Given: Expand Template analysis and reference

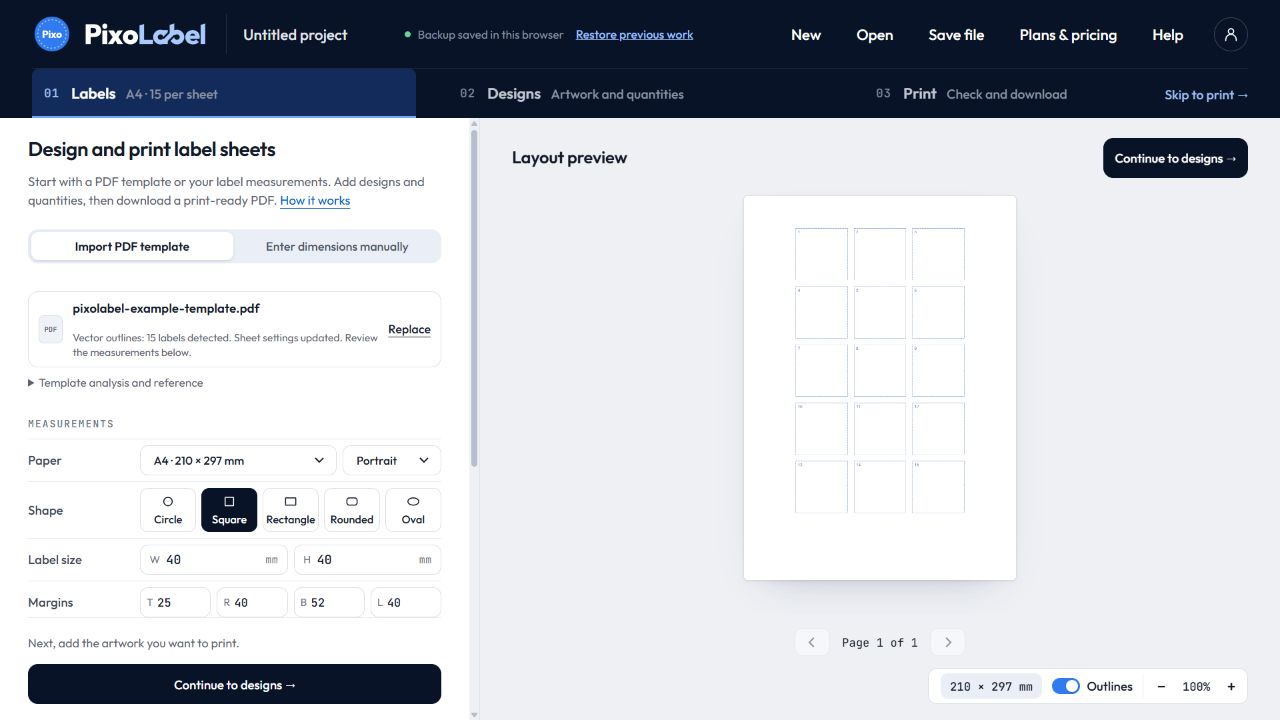Looking at the screenshot, I should pos(116,383).
